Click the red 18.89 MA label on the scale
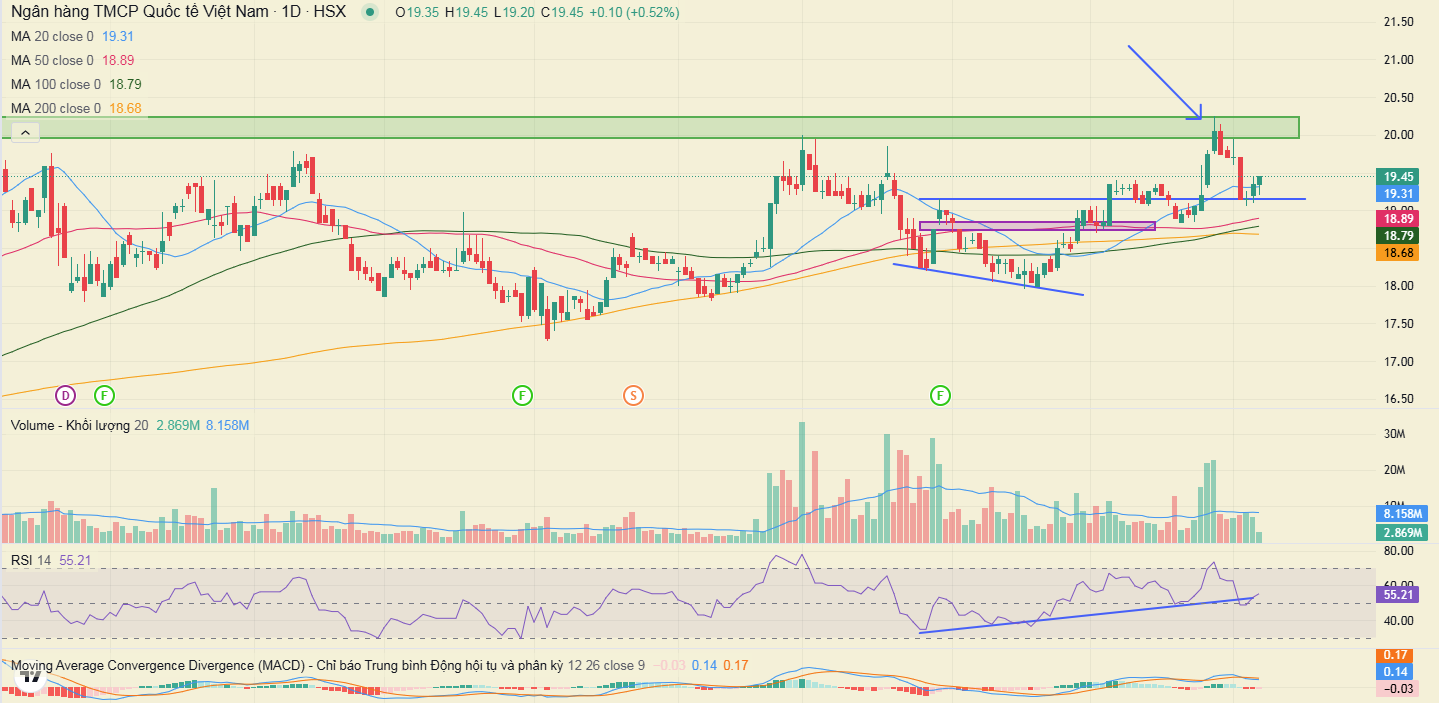This screenshot has width=1439, height=703. pos(1397,218)
